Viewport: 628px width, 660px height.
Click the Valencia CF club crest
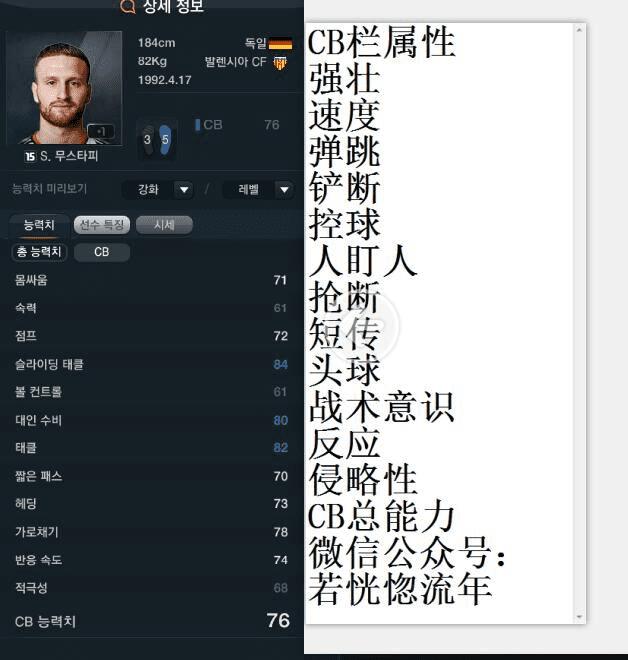(x=280, y=63)
